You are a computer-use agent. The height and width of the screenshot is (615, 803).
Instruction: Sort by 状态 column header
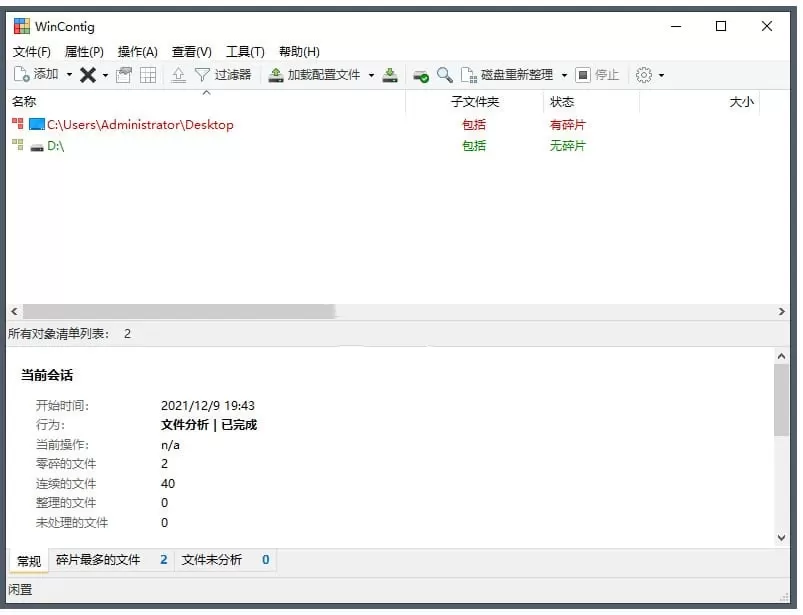pyautogui.click(x=591, y=101)
